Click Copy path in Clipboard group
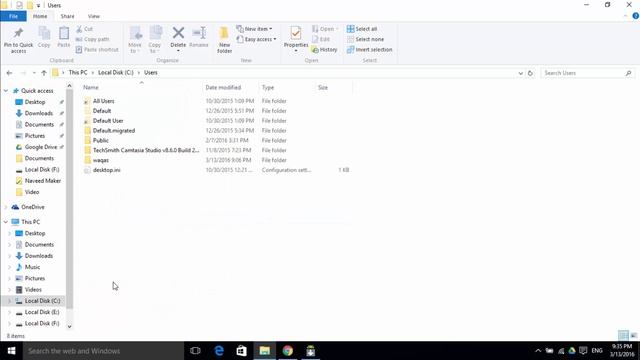640x360 pixels. 93,39
